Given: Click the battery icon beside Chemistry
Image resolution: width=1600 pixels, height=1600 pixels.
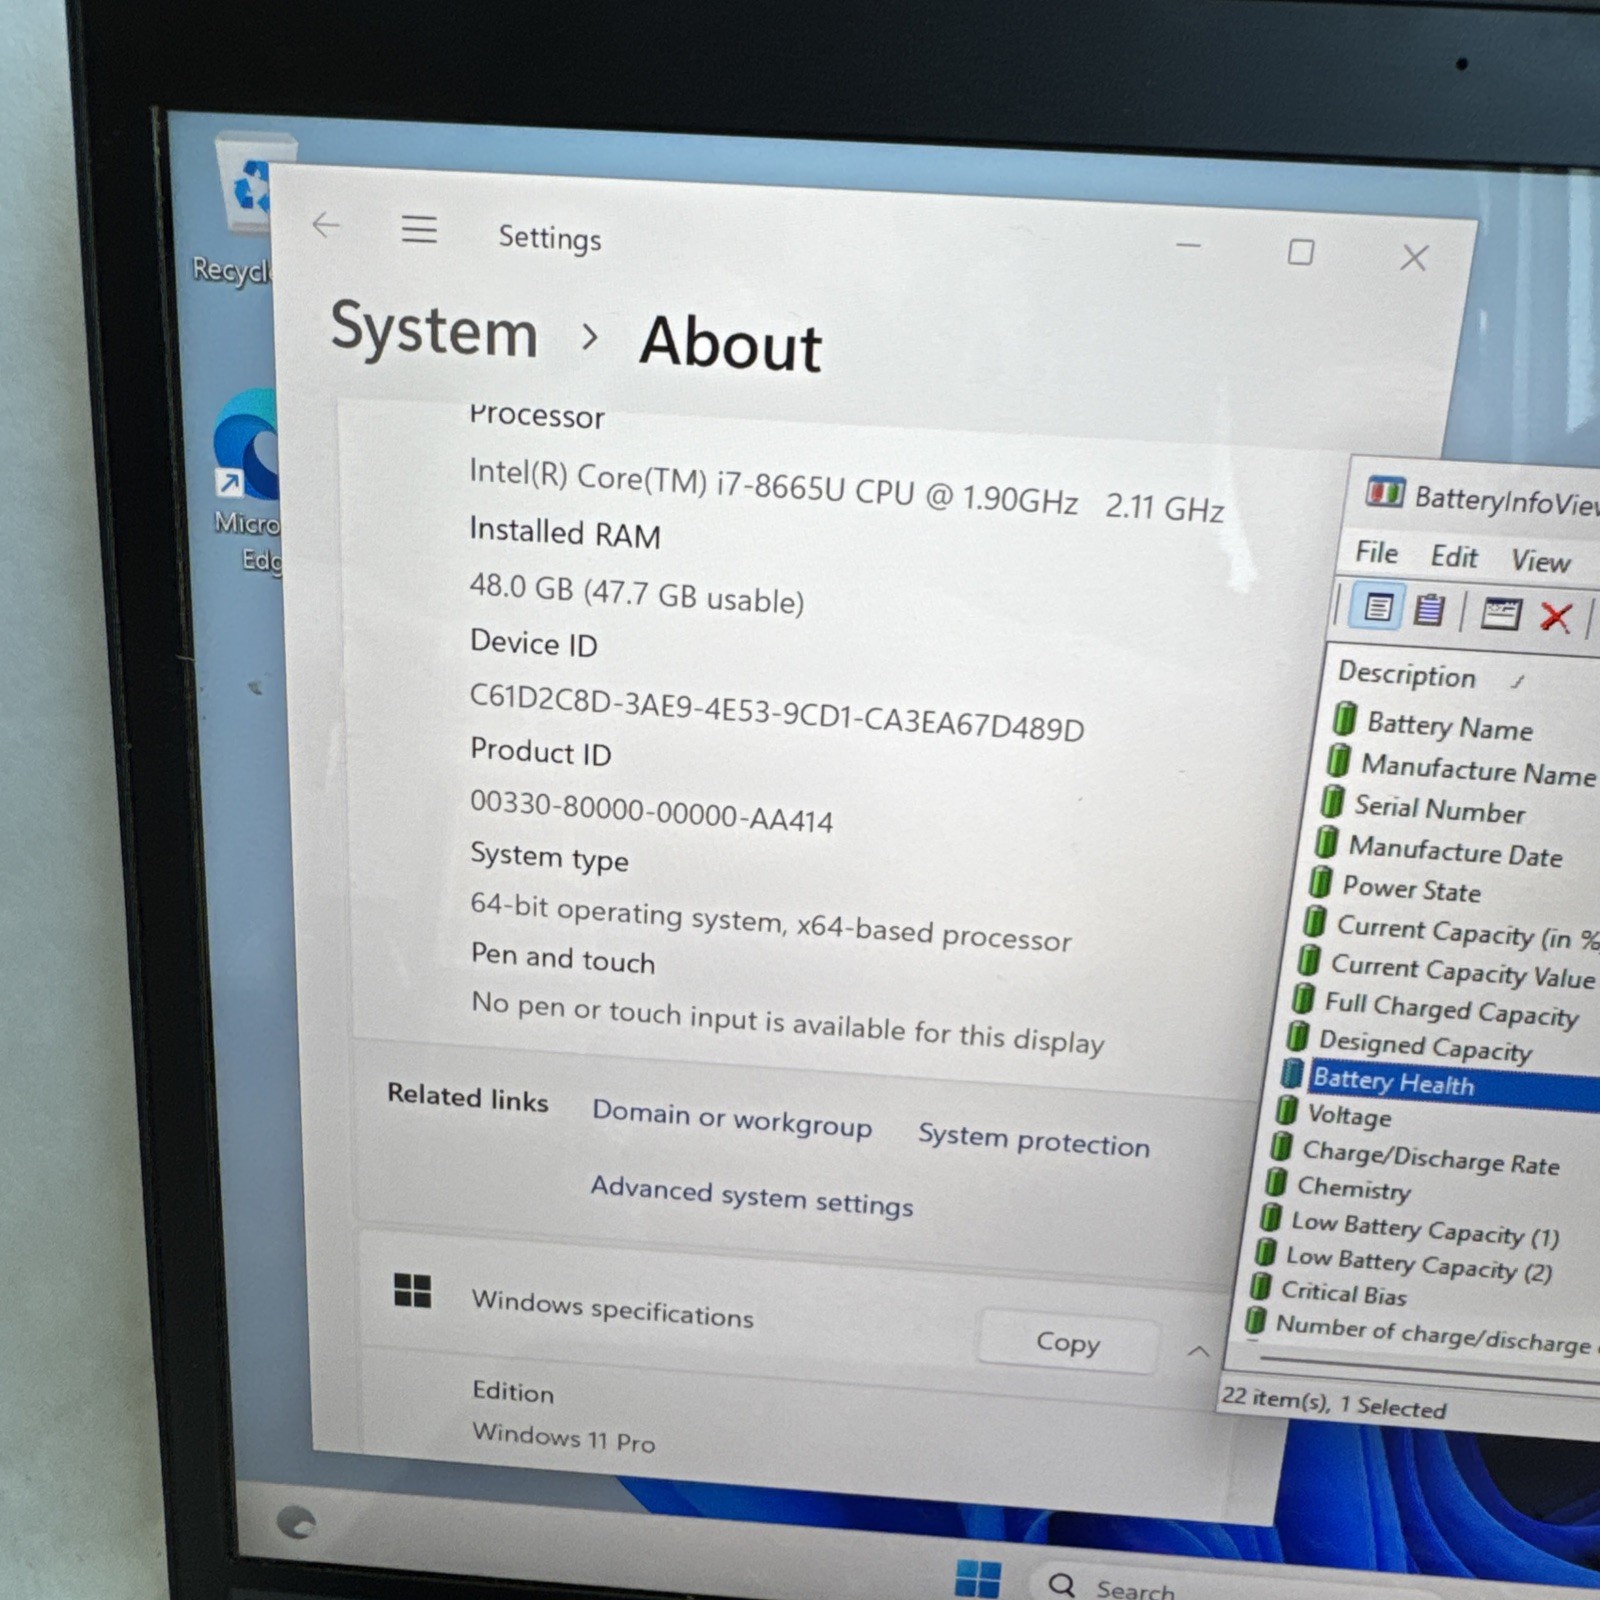Looking at the screenshot, I should coord(1275,1182).
